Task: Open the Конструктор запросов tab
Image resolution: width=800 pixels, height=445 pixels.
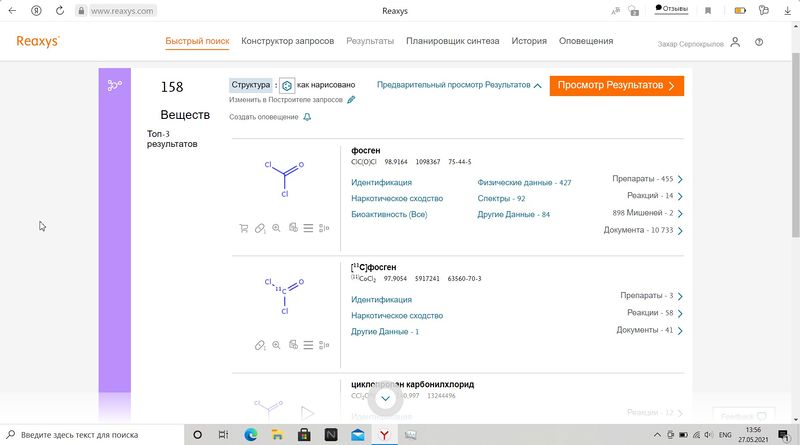Action: (288, 41)
